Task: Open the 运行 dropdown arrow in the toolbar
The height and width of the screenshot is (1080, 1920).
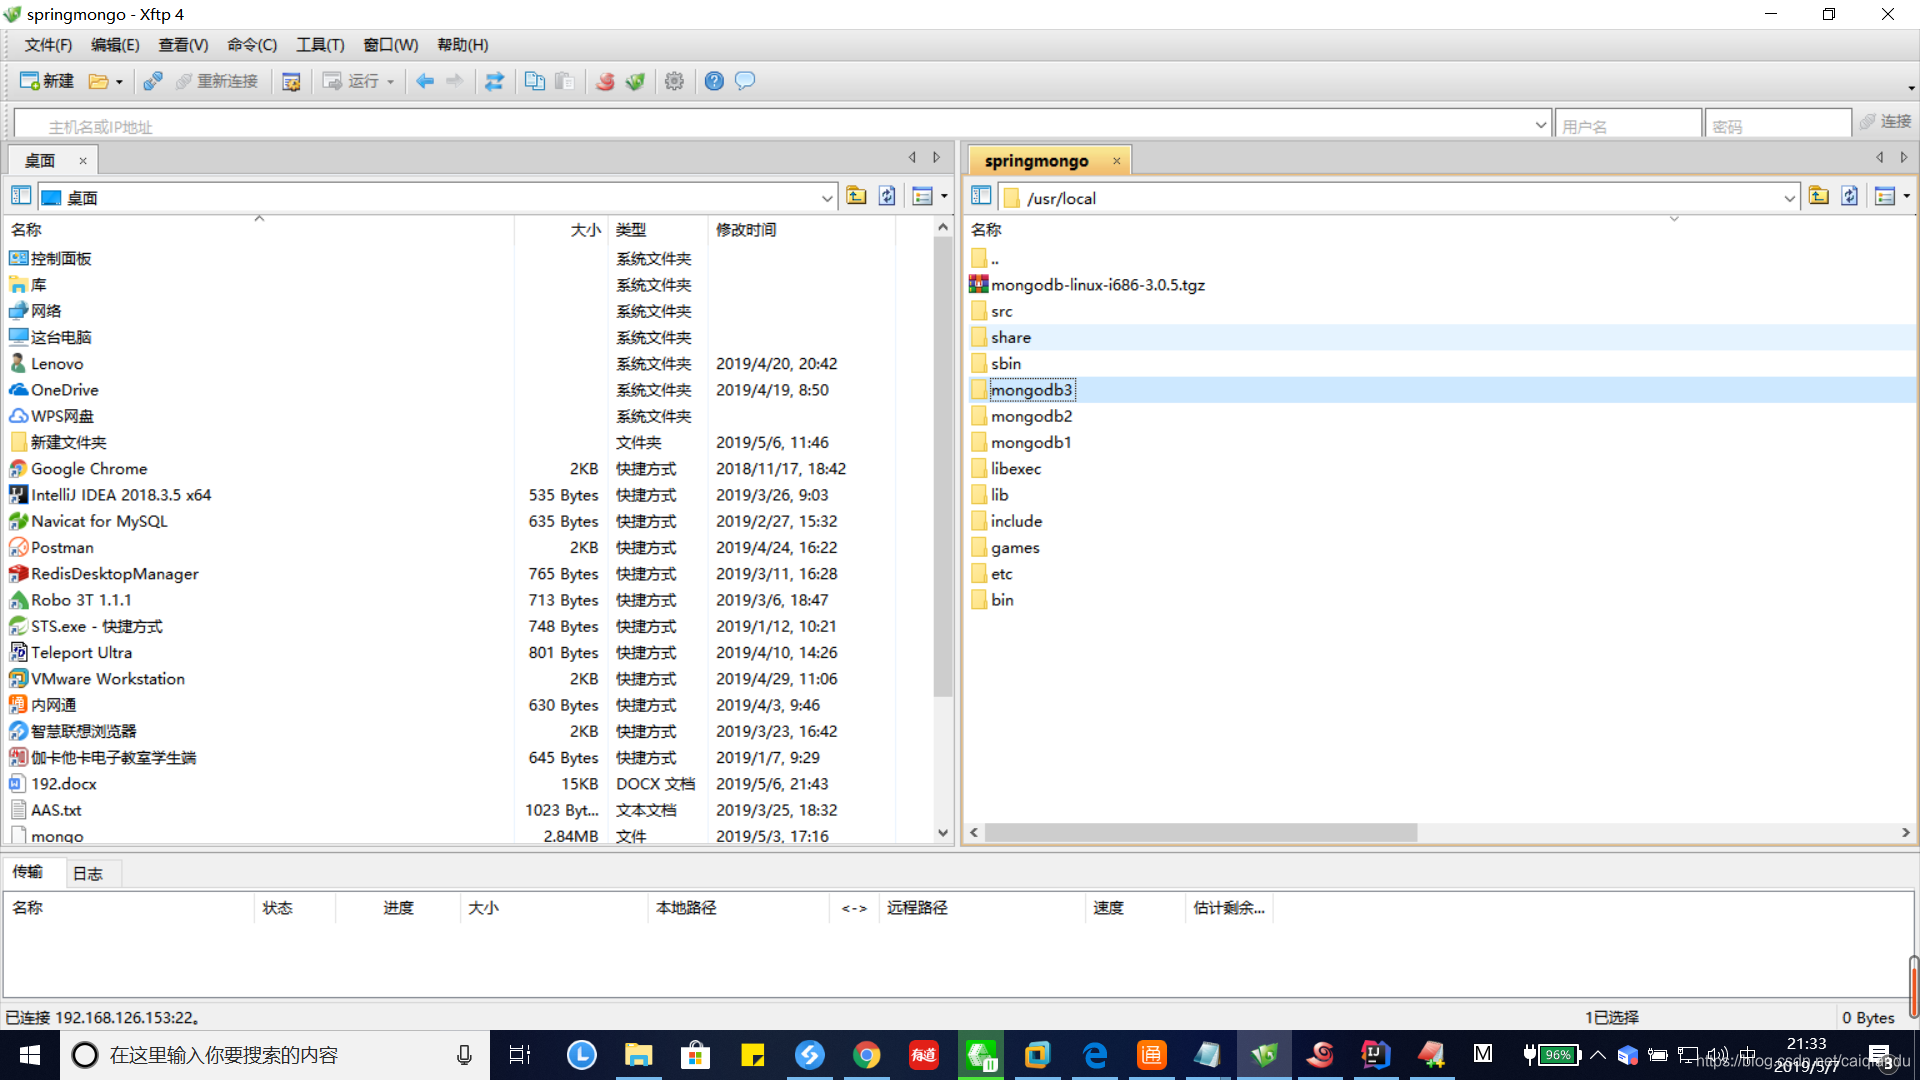Action: [390, 82]
